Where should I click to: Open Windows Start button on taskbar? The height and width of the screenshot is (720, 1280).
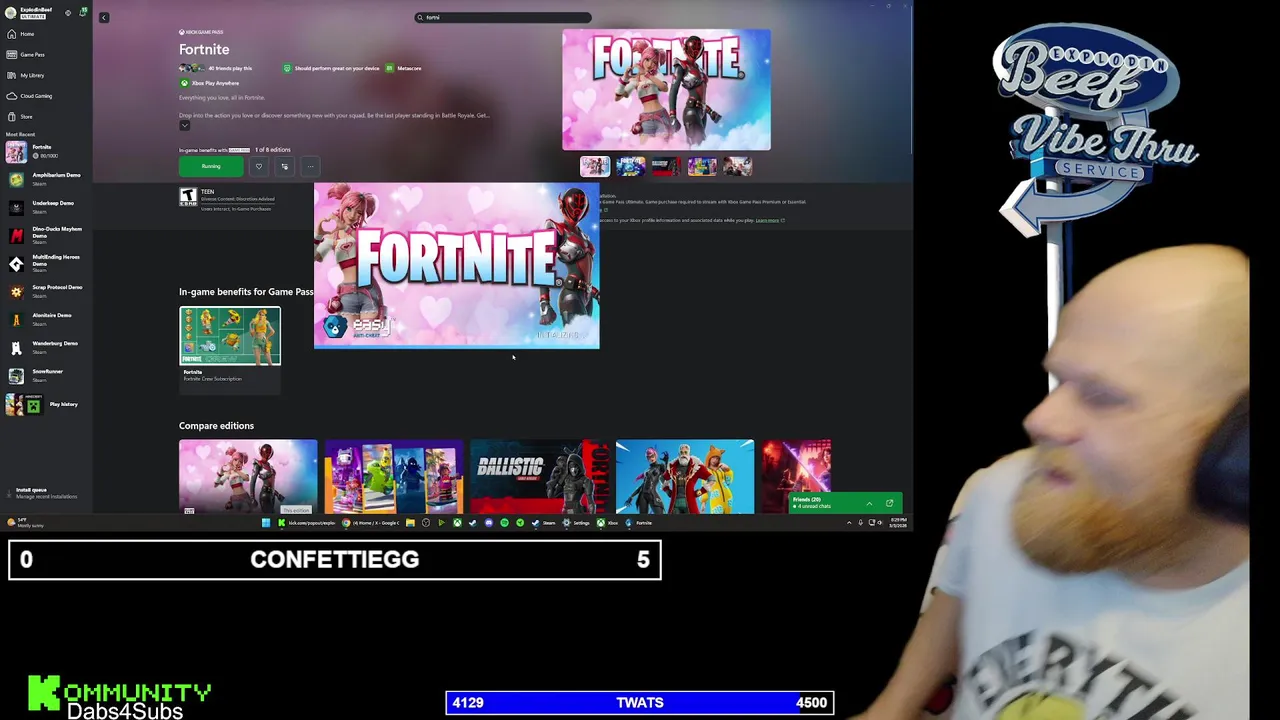[x=266, y=522]
